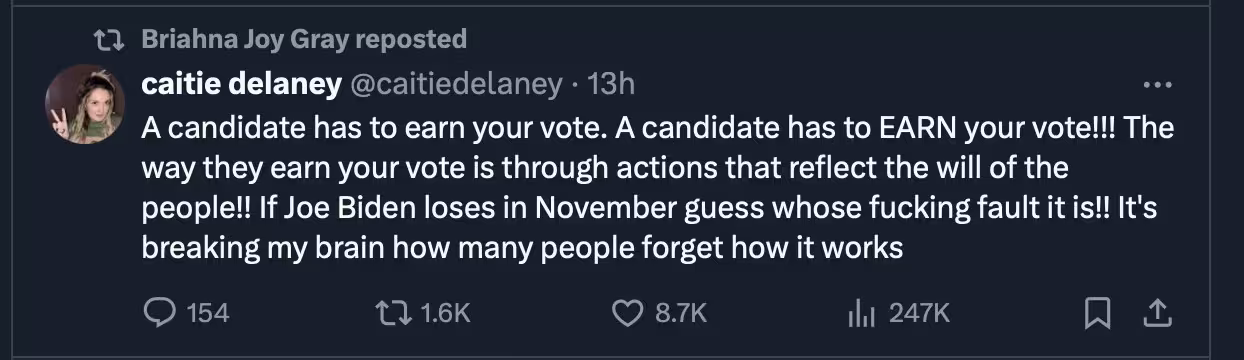Bookmark this tweet using the bookmark icon

tap(1098, 314)
